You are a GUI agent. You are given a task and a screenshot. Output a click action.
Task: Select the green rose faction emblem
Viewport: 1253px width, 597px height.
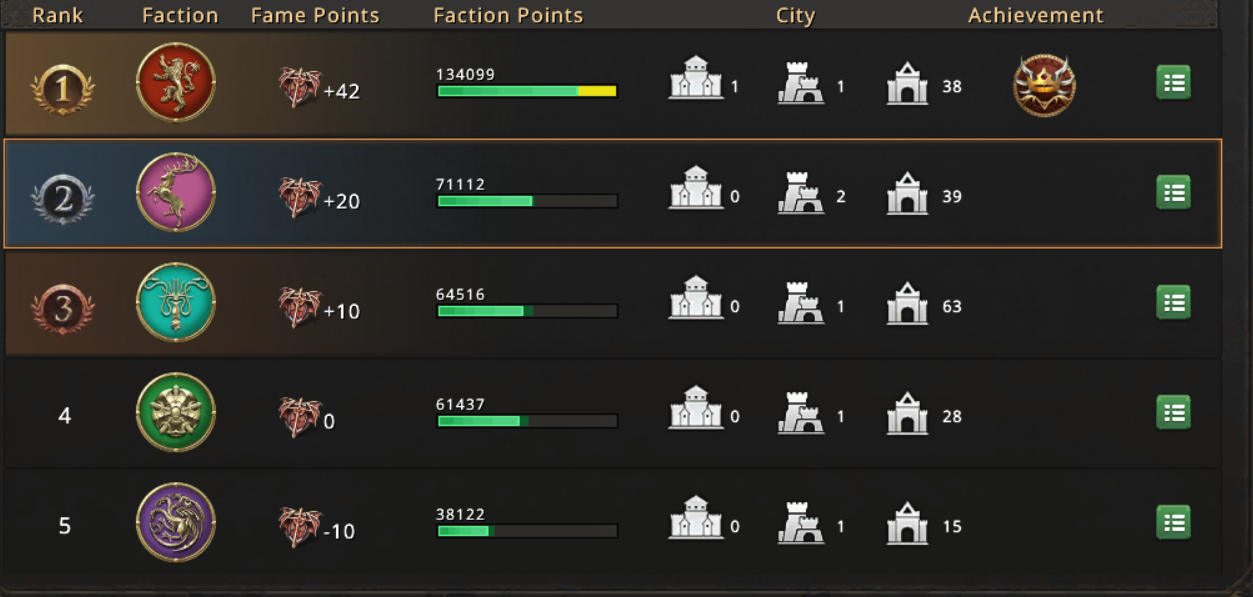click(176, 412)
